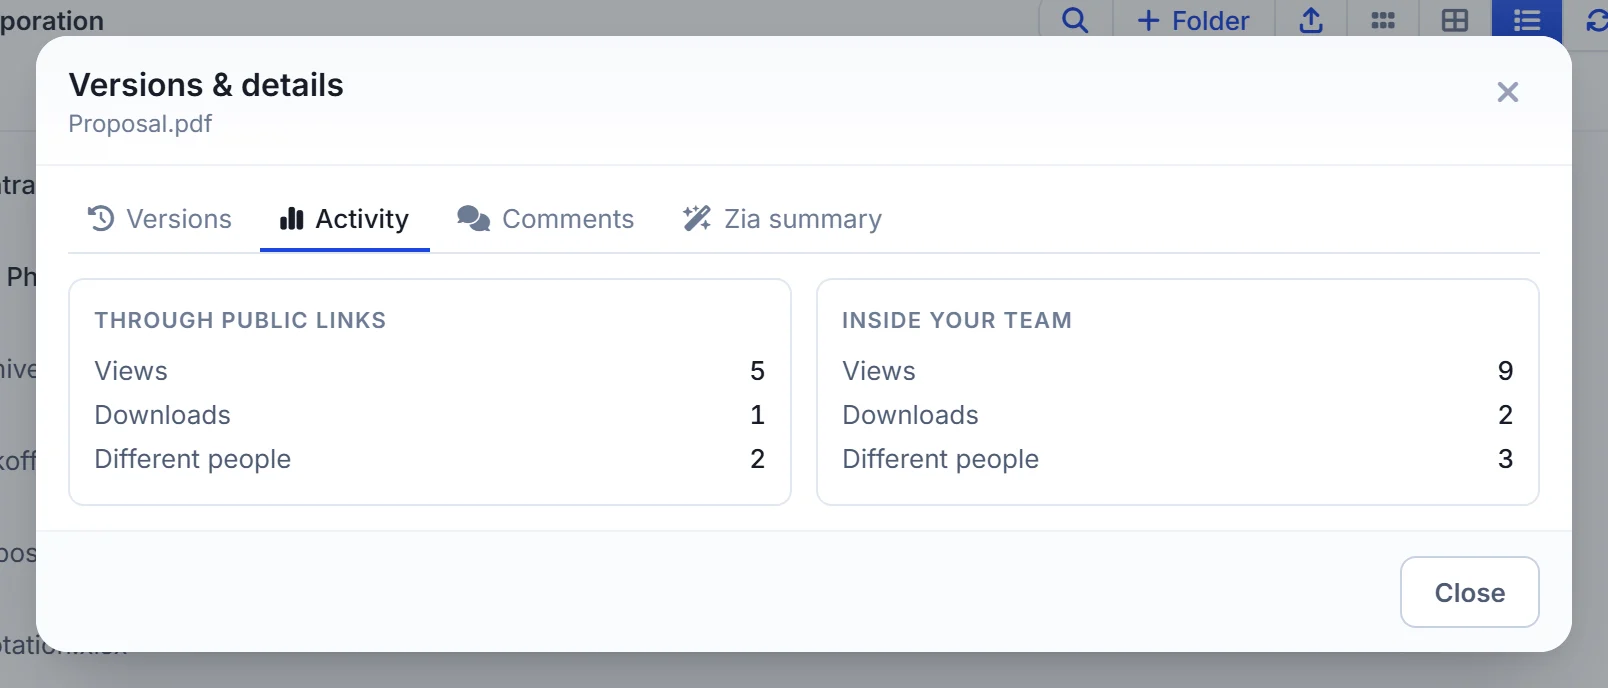Click public links Views value 5

click(757, 371)
